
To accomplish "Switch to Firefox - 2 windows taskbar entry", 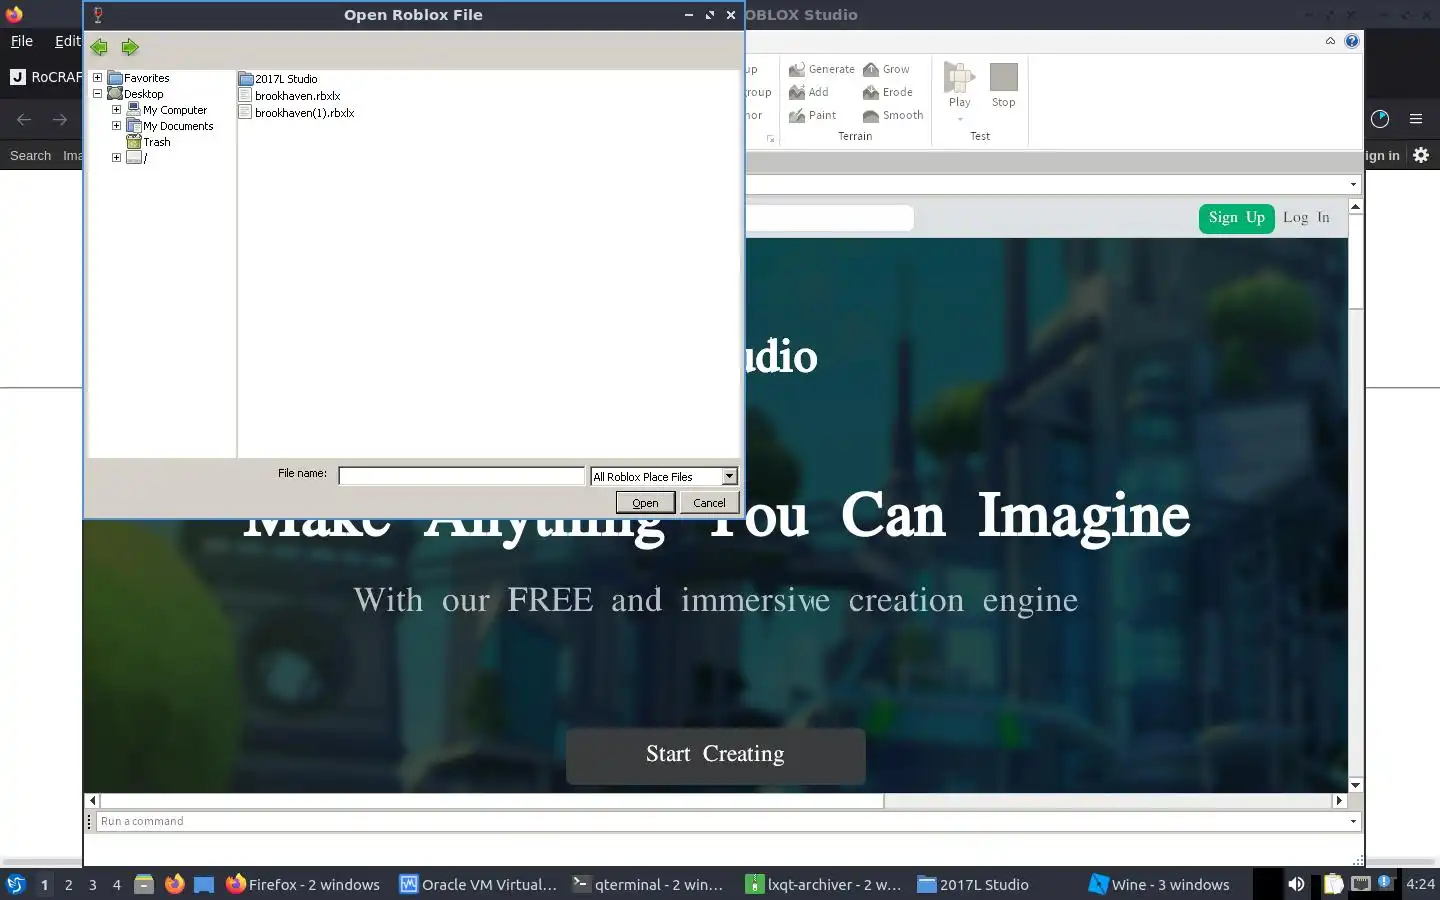I will tap(303, 884).
